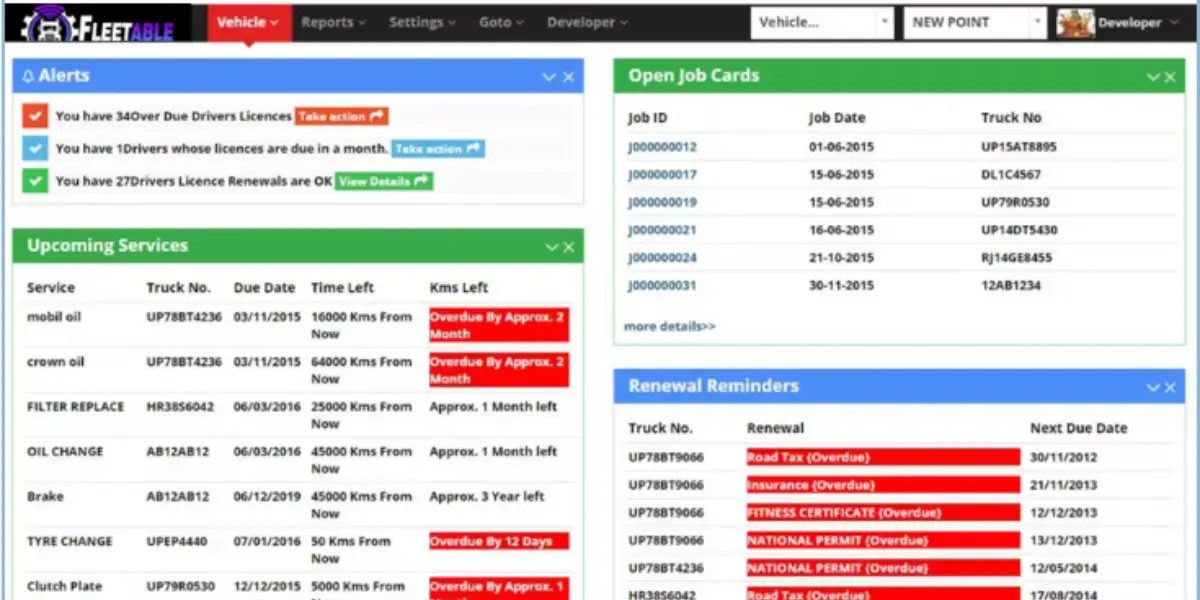This screenshot has height=600, width=1200.
Task: Click the OIL CHANGE service name
Action: tap(65, 452)
